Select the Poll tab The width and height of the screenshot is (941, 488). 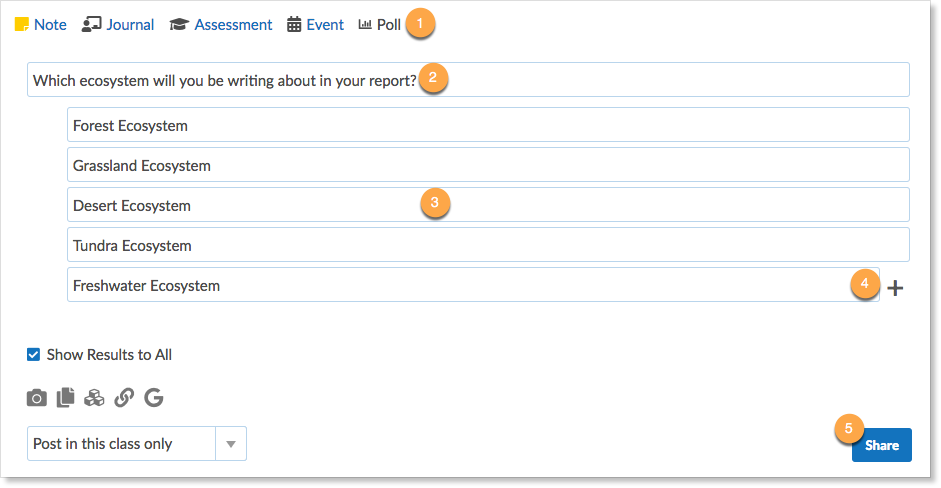[x=379, y=25]
